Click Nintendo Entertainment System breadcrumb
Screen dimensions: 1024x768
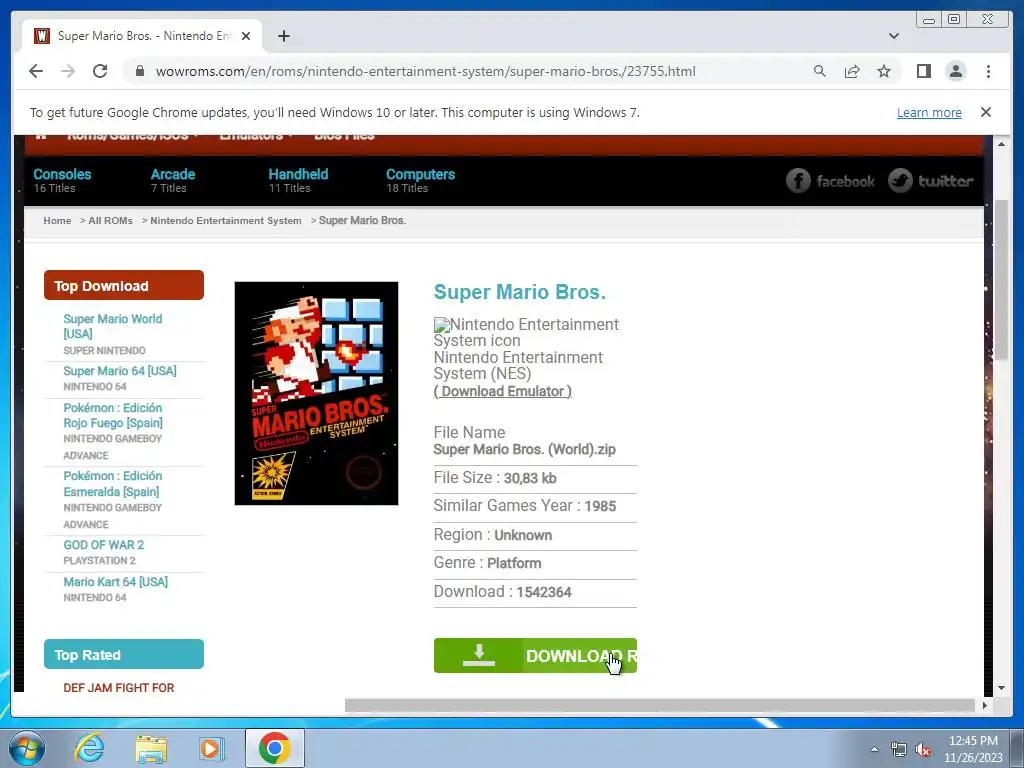(226, 221)
